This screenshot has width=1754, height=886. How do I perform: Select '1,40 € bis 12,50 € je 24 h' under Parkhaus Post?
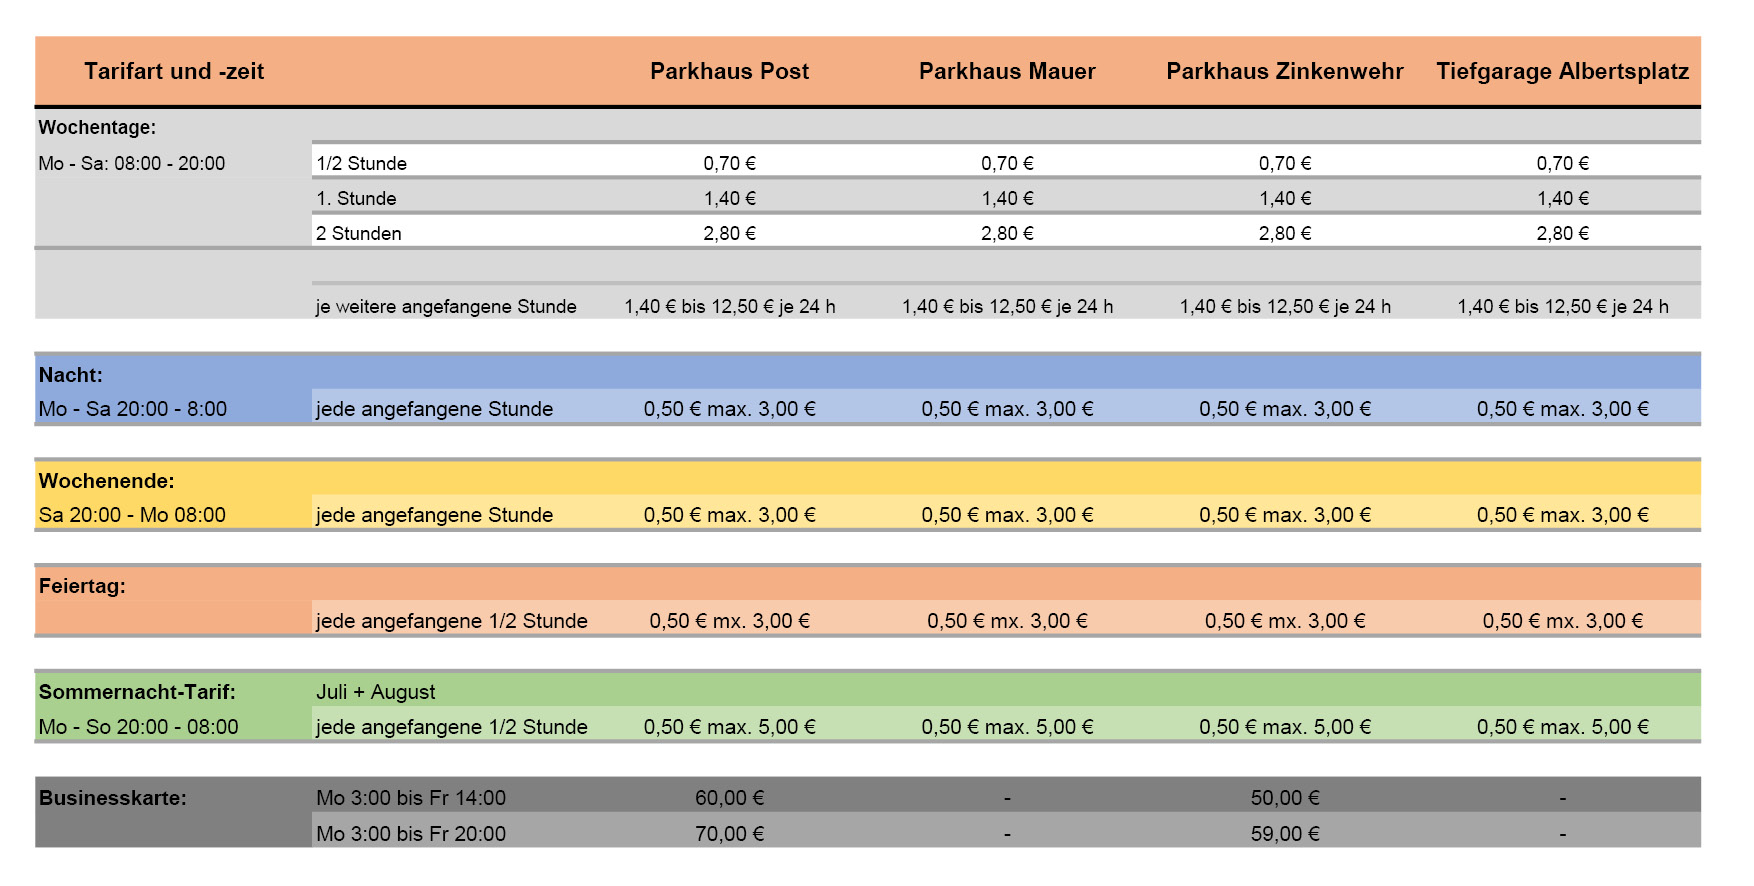tap(730, 306)
